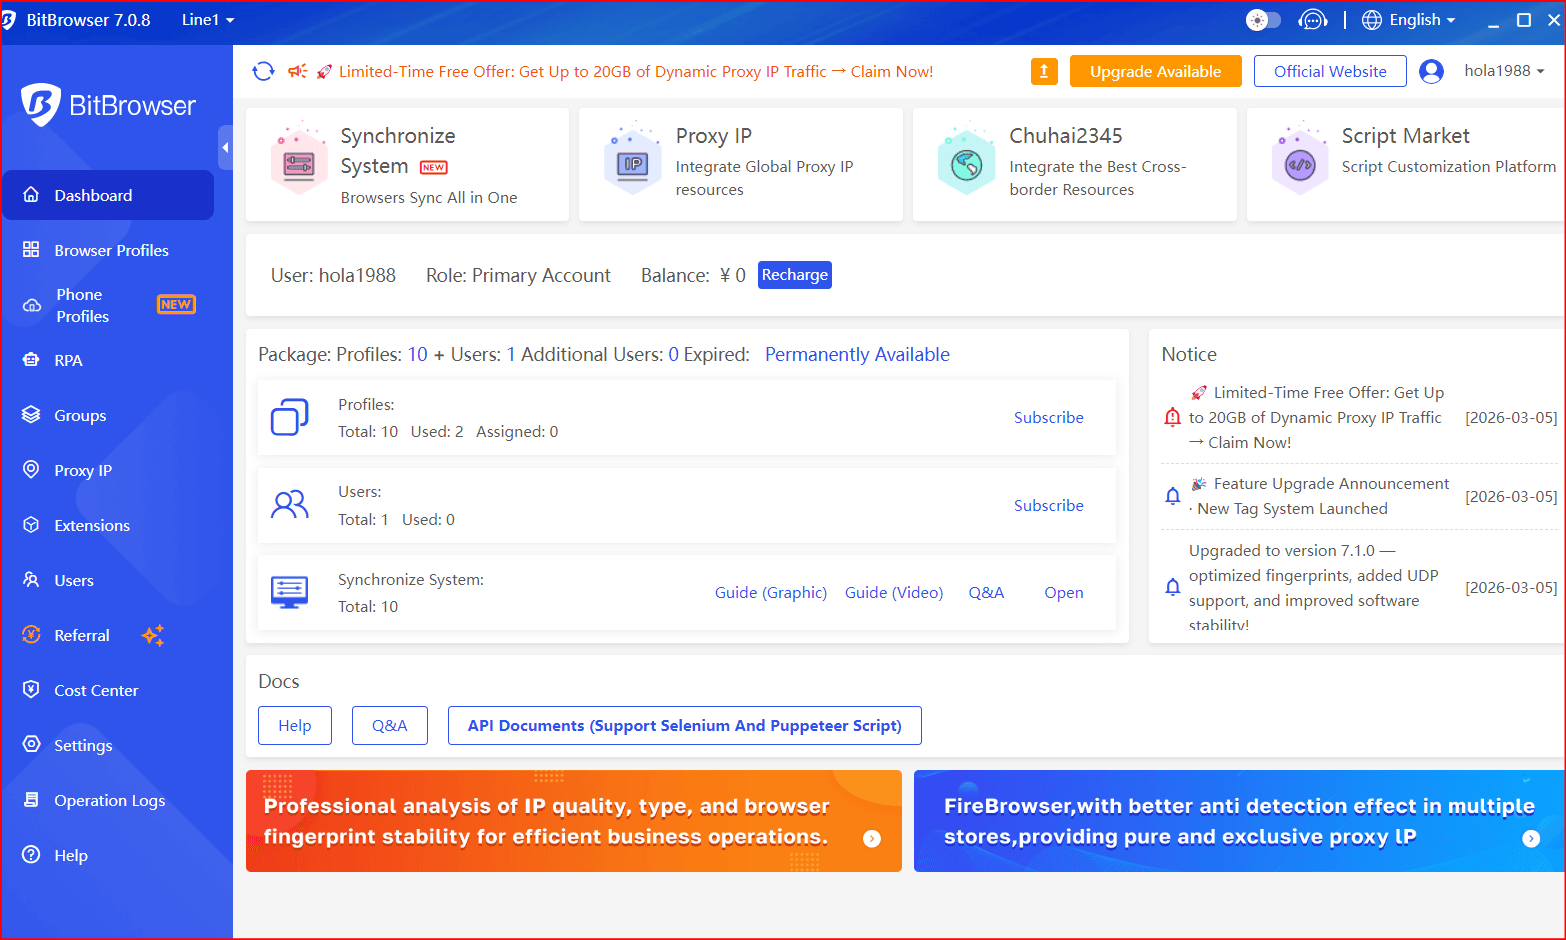This screenshot has width=1566, height=940.
Task: Collapse the left sidebar panel
Action: [225, 148]
